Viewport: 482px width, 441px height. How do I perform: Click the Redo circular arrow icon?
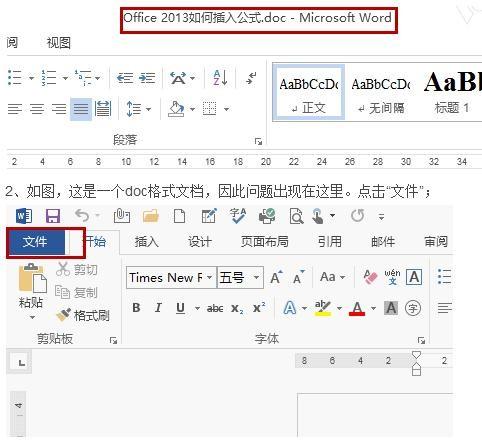point(358,216)
